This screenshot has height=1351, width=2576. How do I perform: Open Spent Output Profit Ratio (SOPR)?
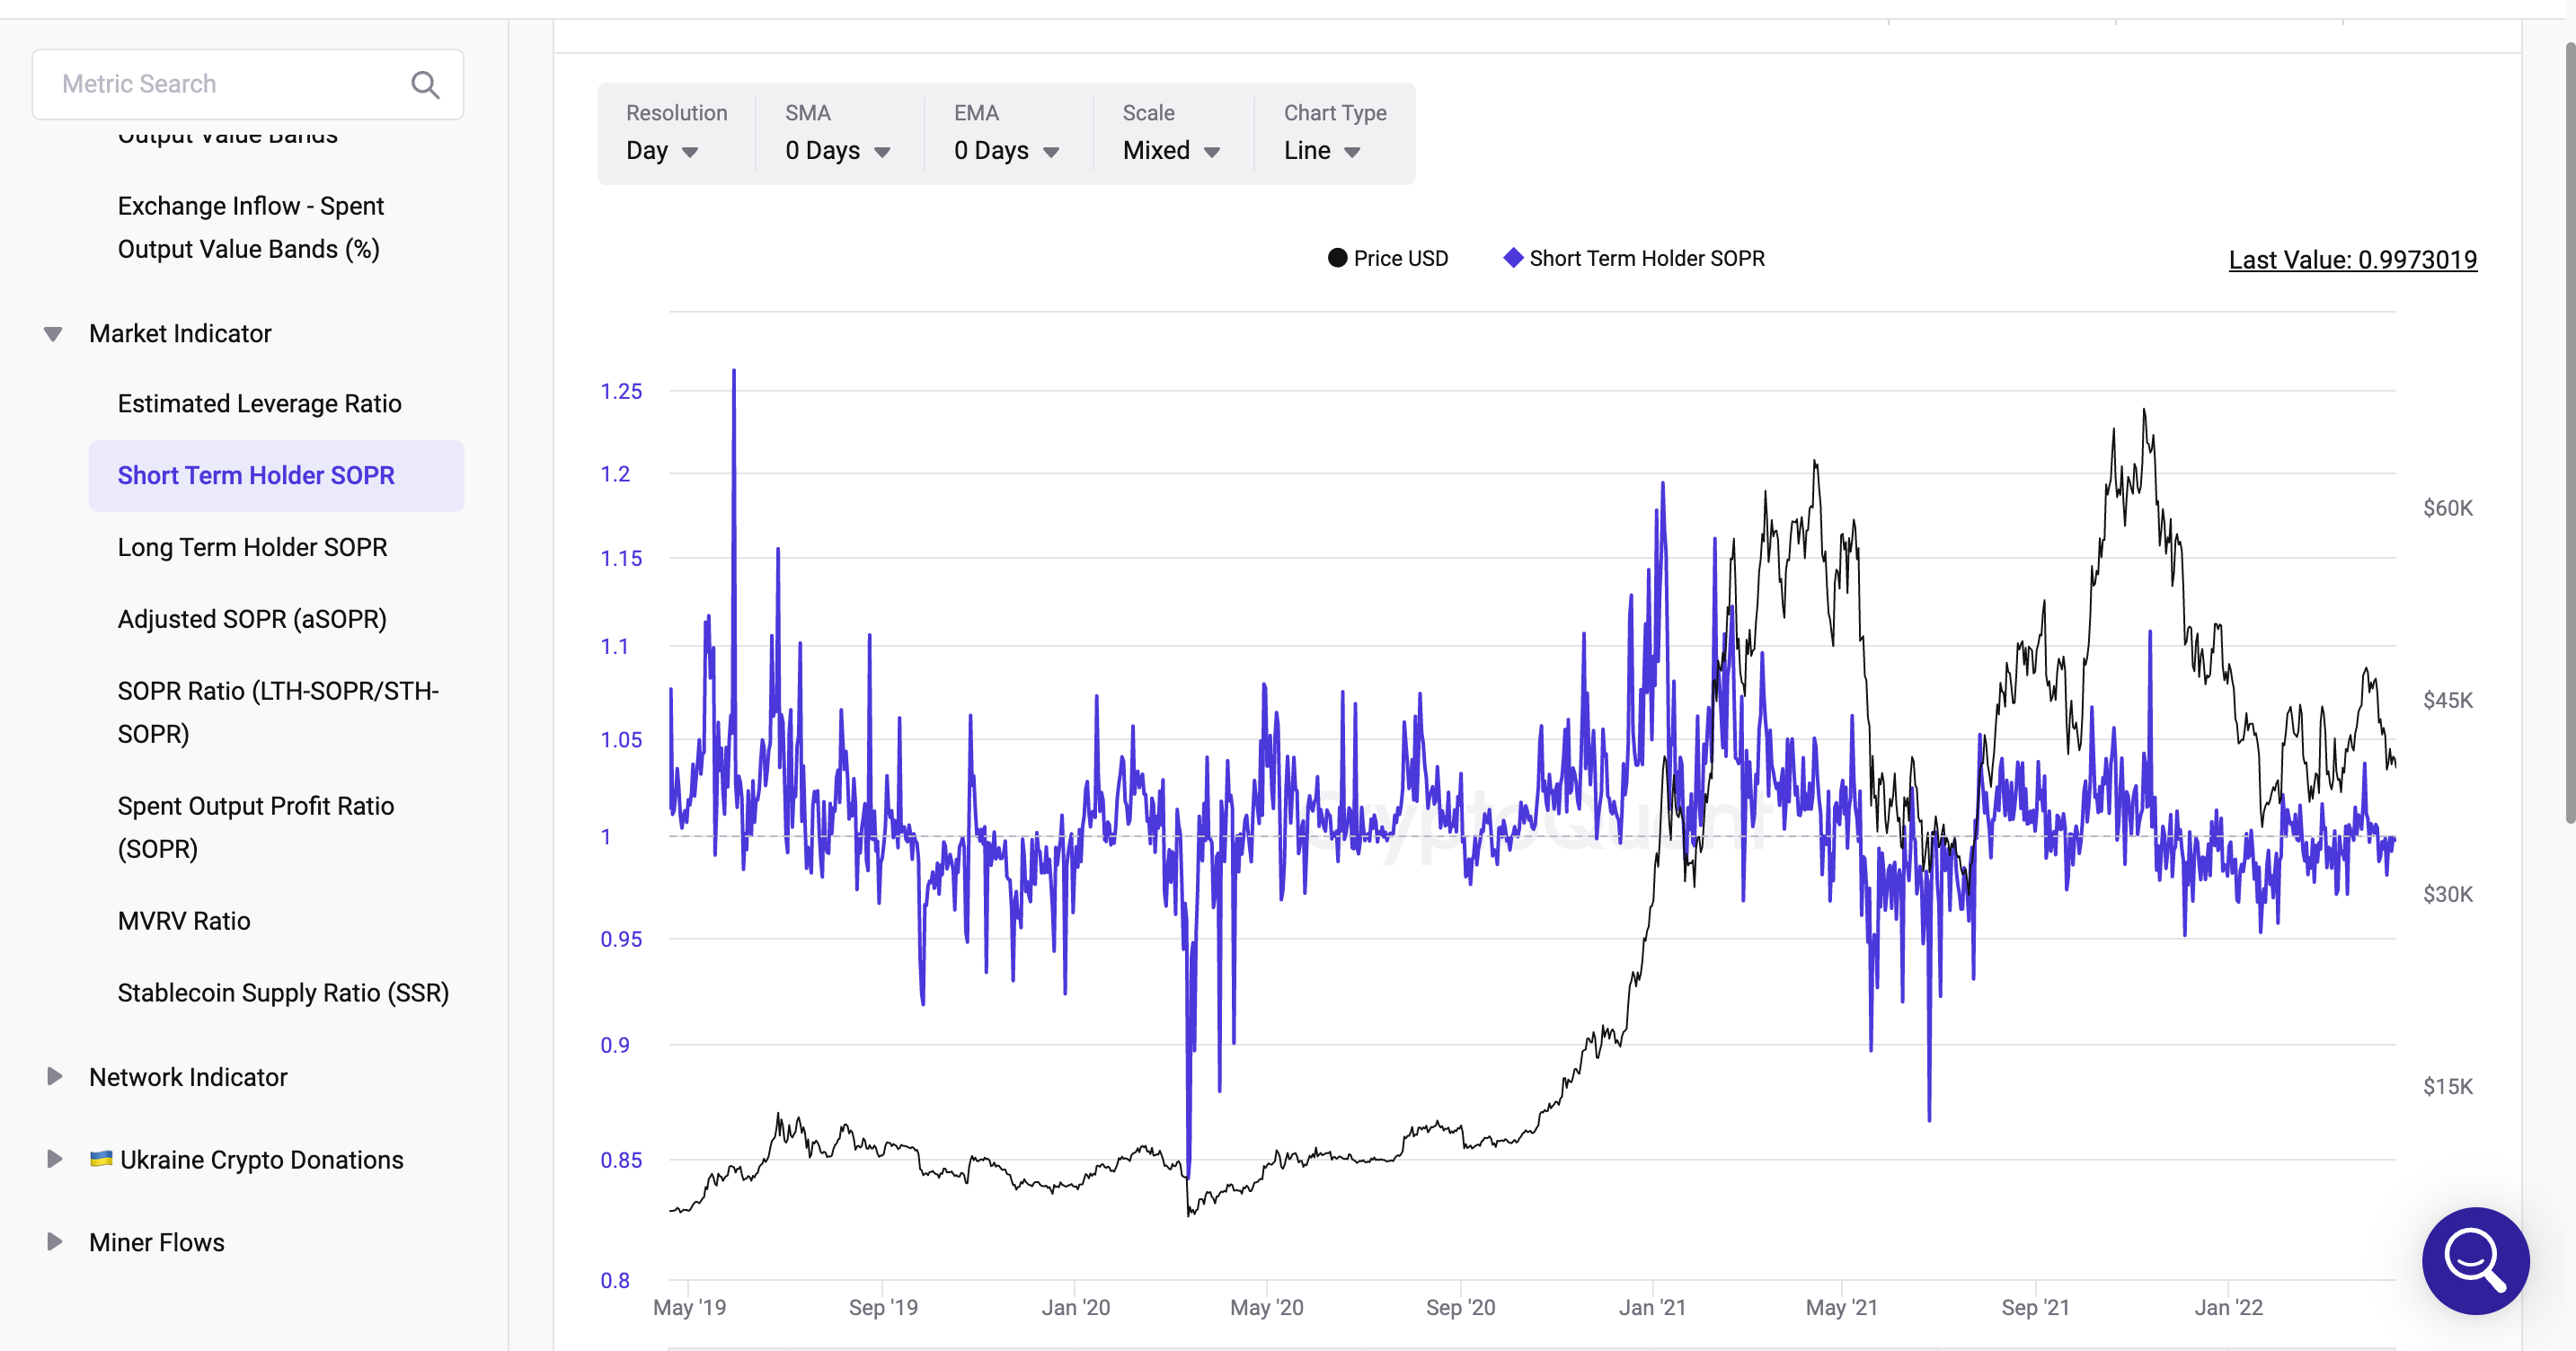click(x=256, y=828)
